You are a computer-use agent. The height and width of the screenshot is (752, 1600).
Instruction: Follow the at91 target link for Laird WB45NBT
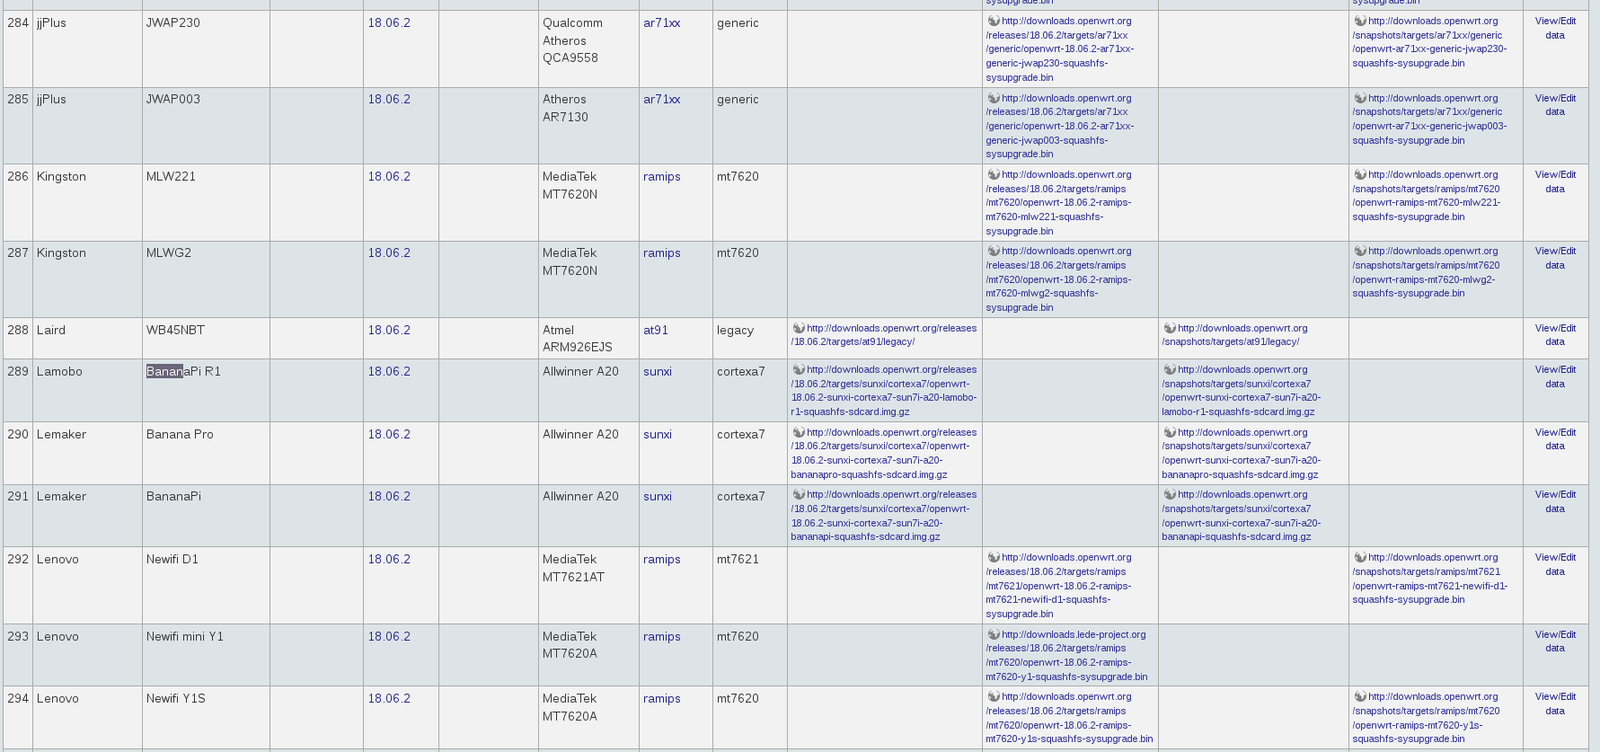pyautogui.click(x=655, y=330)
